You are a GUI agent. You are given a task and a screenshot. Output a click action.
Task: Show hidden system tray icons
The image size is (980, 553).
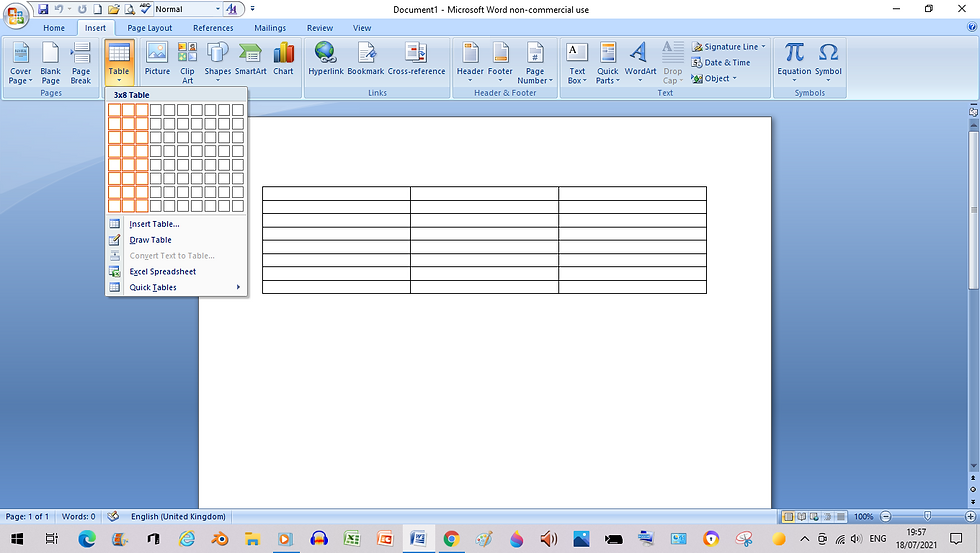tap(804, 539)
